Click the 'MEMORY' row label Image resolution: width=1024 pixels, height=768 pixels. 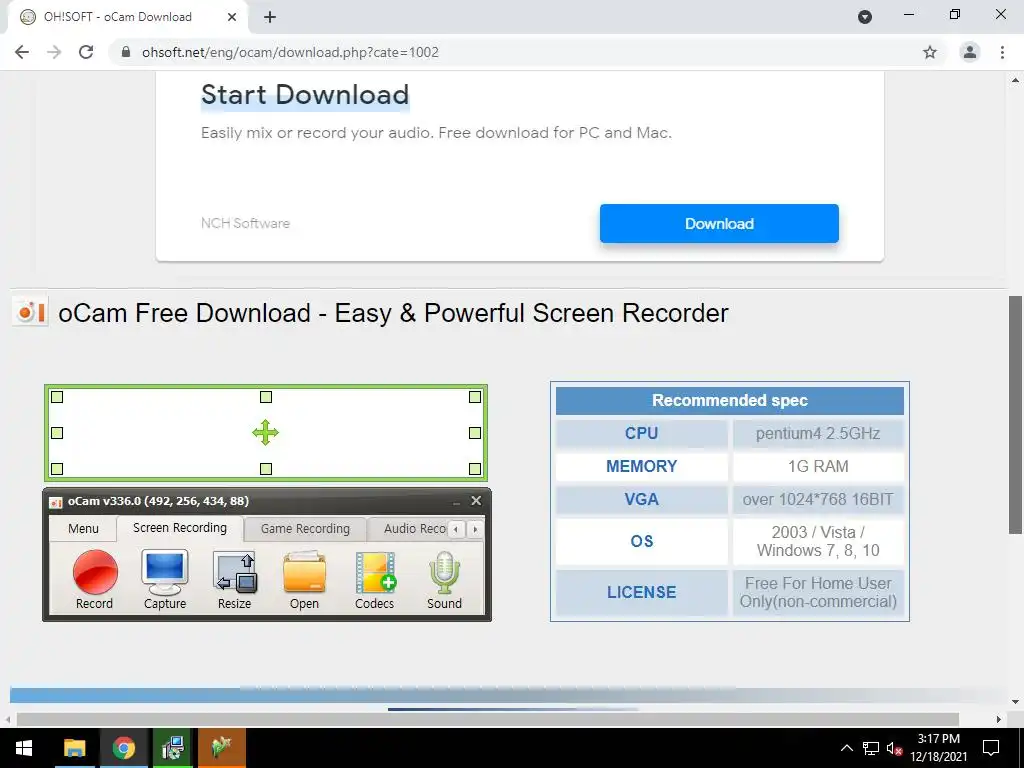click(641, 466)
